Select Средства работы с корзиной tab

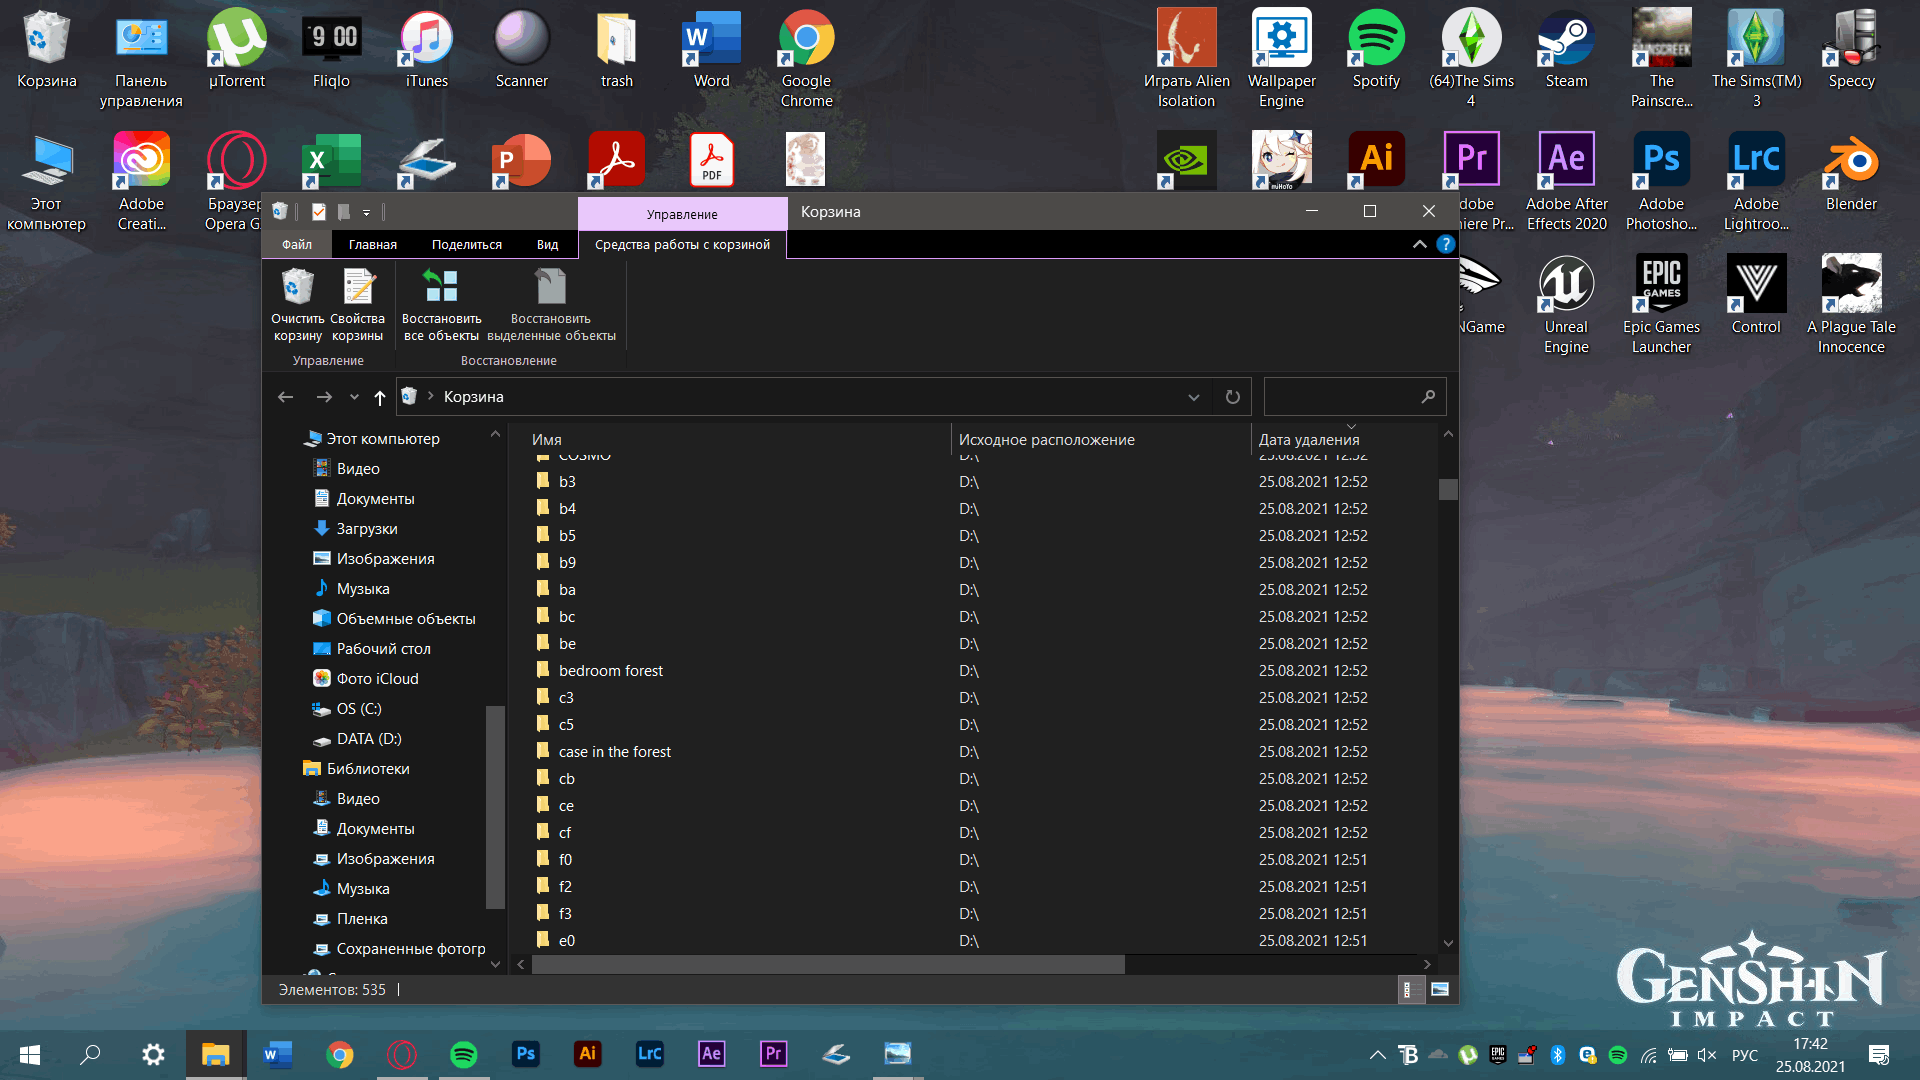(682, 244)
